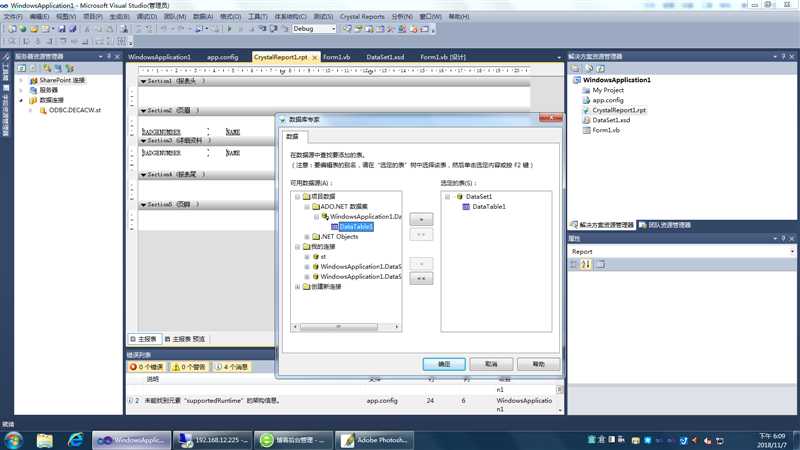Viewport: 800px width, 450px height.
Task: Expand the st connection node
Action: [307, 257]
